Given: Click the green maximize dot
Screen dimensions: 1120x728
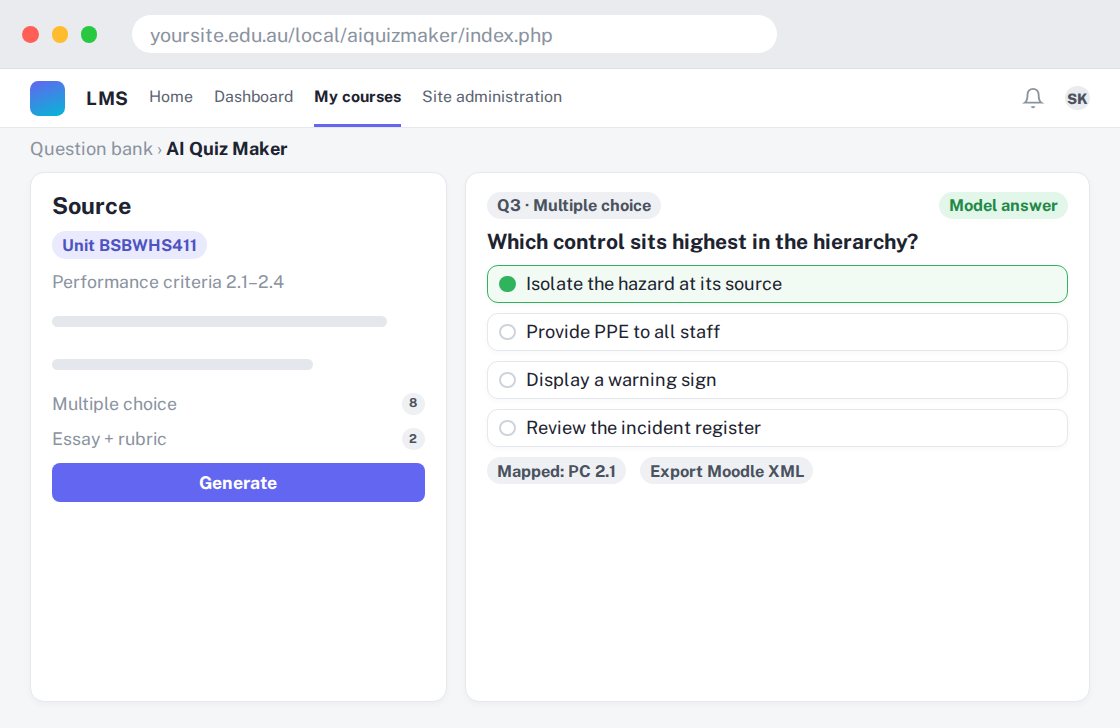Looking at the screenshot, I should tap(89, 34).
